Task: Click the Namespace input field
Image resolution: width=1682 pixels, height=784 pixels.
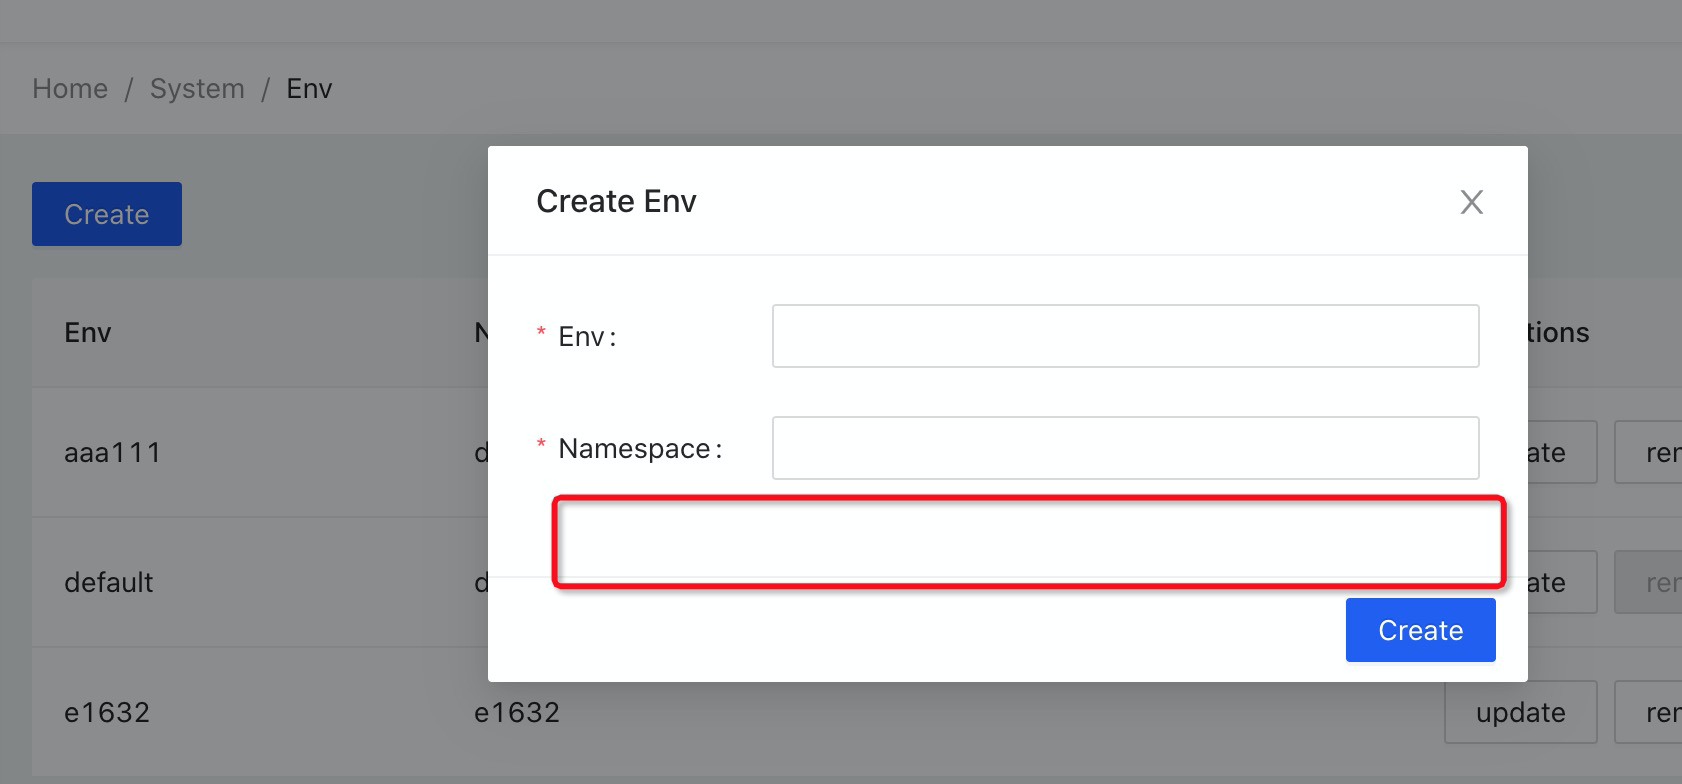Action: tap(1124, 448)
